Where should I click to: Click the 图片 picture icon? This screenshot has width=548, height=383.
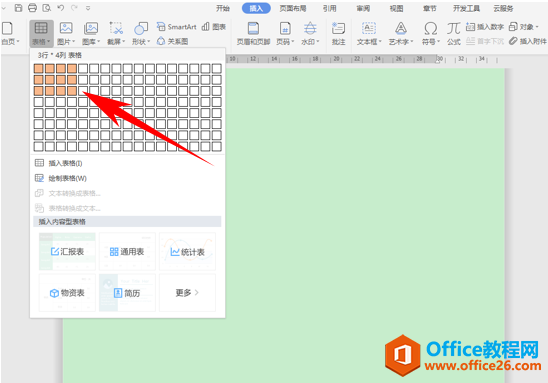66,28
